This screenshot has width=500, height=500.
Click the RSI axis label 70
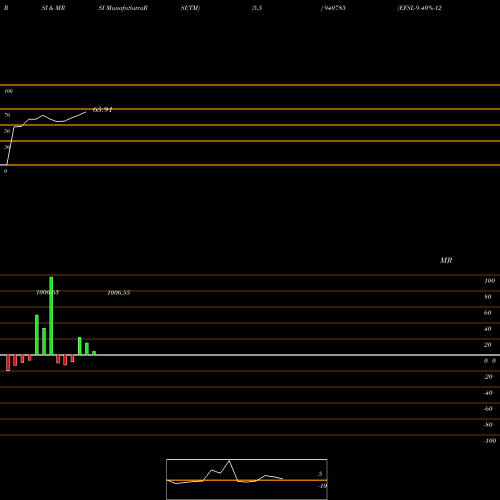[7, 115]
